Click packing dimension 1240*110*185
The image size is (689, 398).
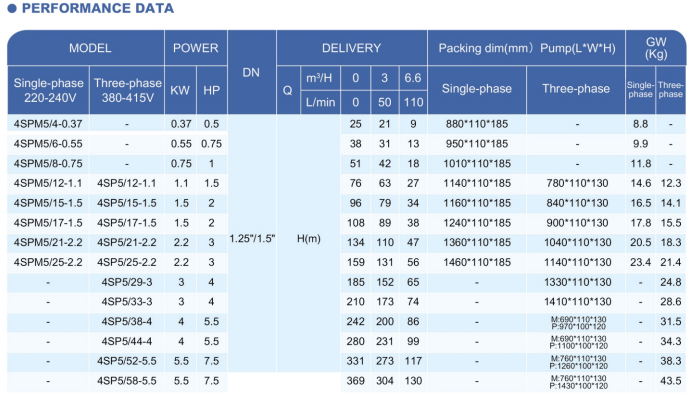(x=477, y=223)
